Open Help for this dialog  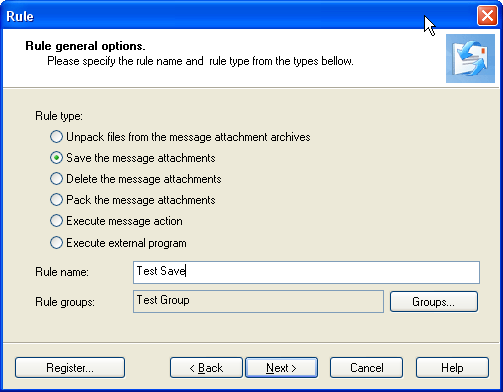(x=452, y=368)
